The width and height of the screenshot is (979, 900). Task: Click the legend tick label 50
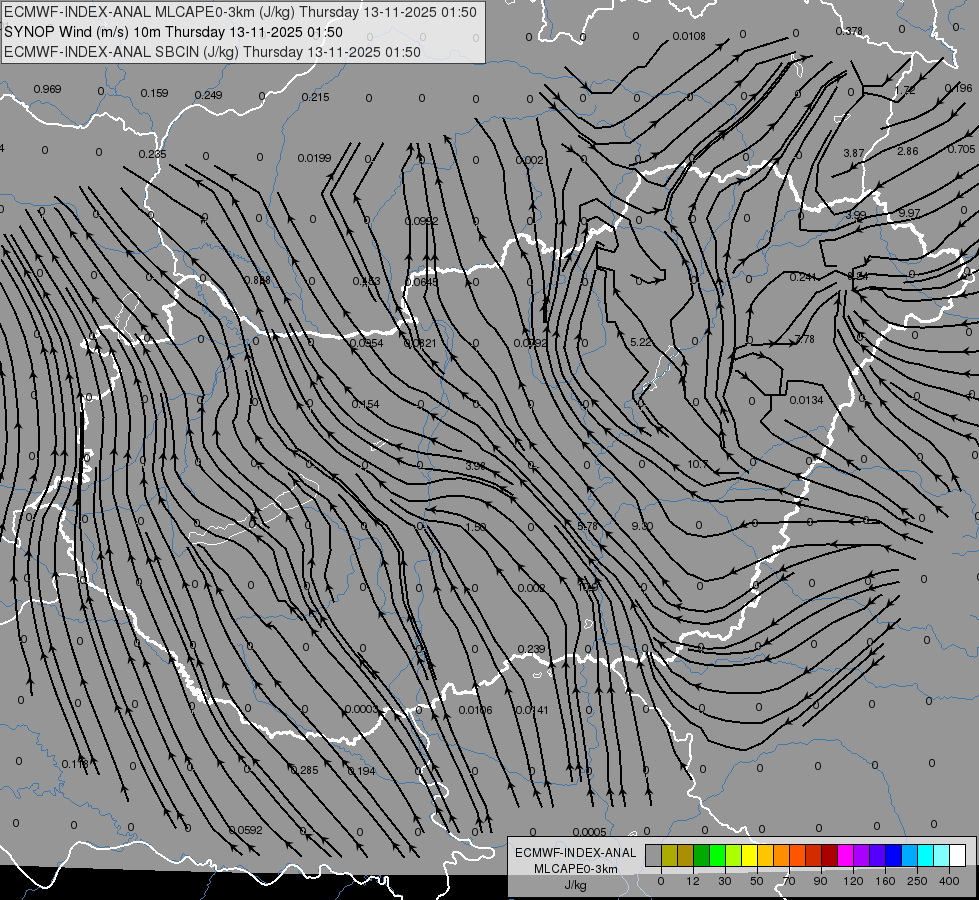point(757,881)
